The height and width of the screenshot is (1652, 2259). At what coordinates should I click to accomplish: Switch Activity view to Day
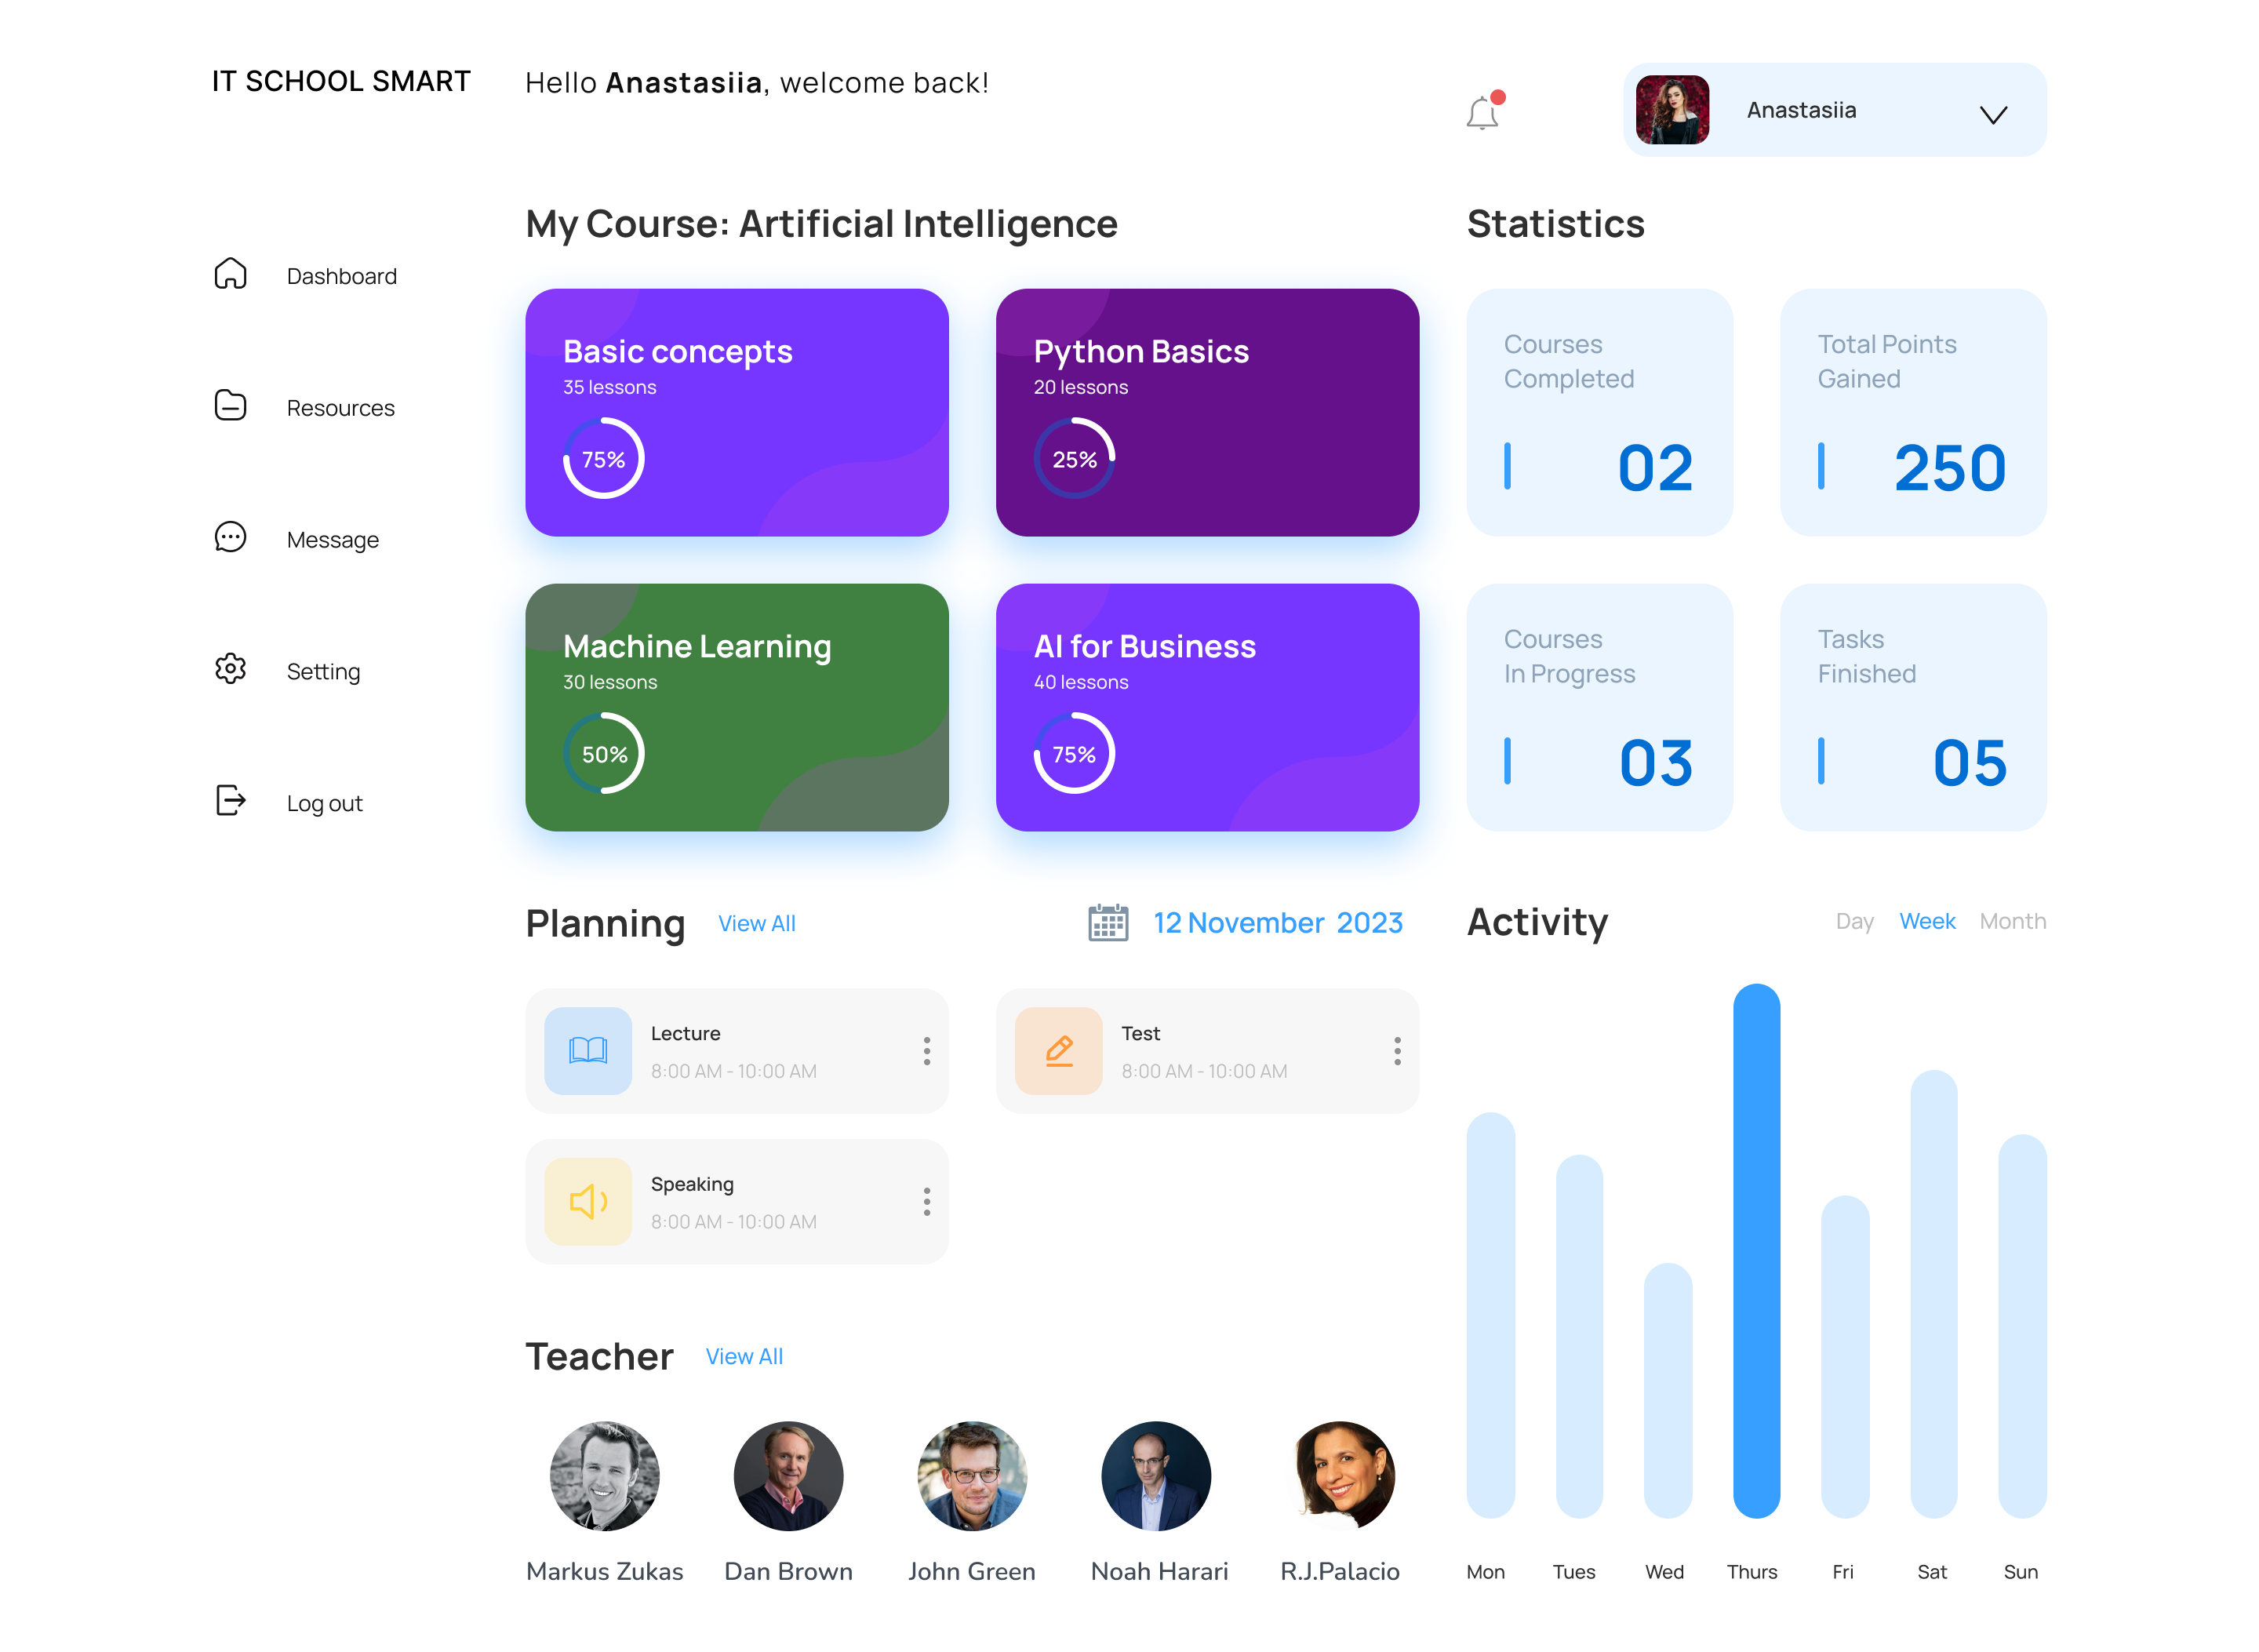1854,922
